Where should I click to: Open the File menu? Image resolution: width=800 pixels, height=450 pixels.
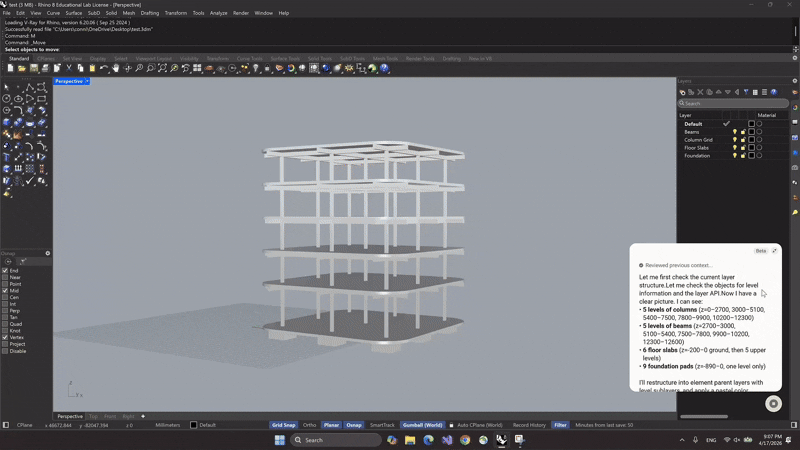click(7, 13)
